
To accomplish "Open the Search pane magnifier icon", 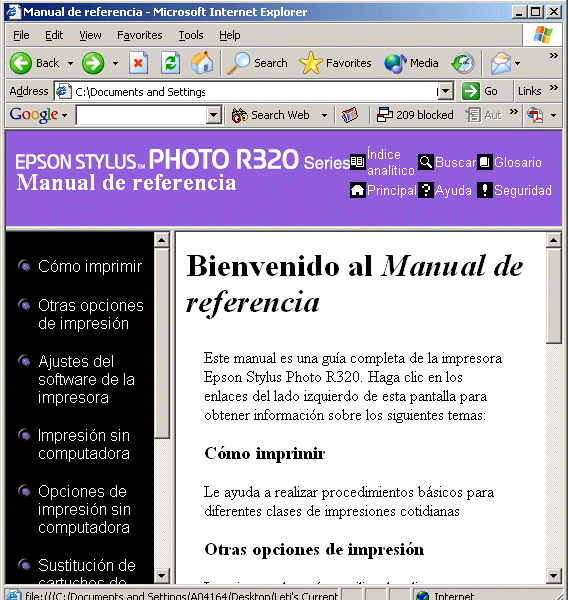I will [238, 63].
